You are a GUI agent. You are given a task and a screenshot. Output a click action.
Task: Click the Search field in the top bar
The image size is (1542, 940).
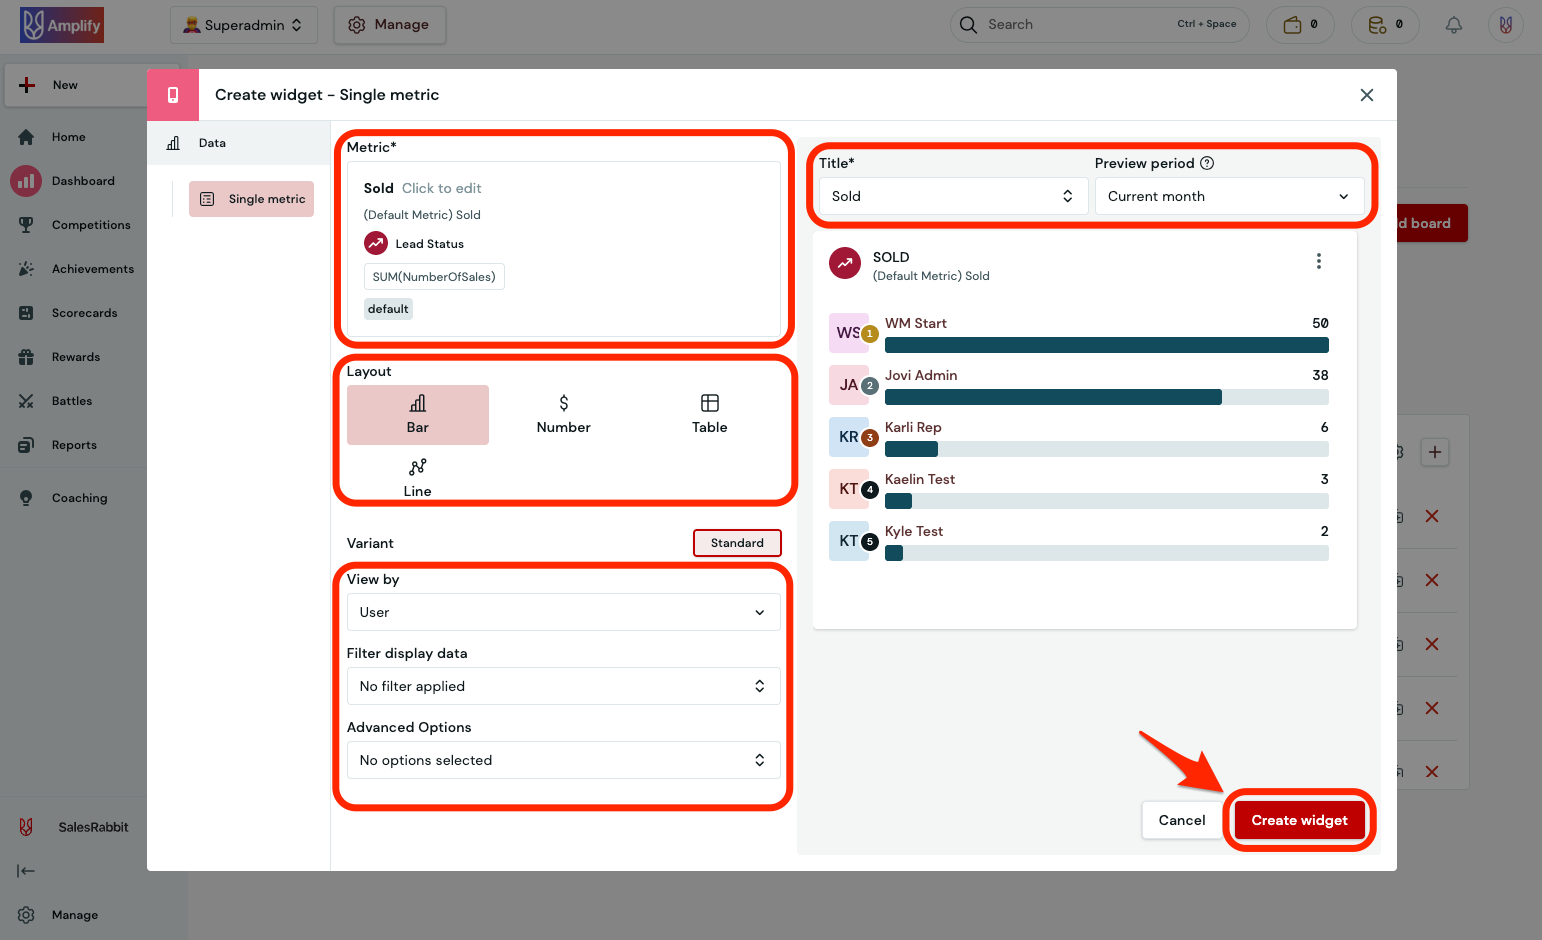click(1080, 24)
